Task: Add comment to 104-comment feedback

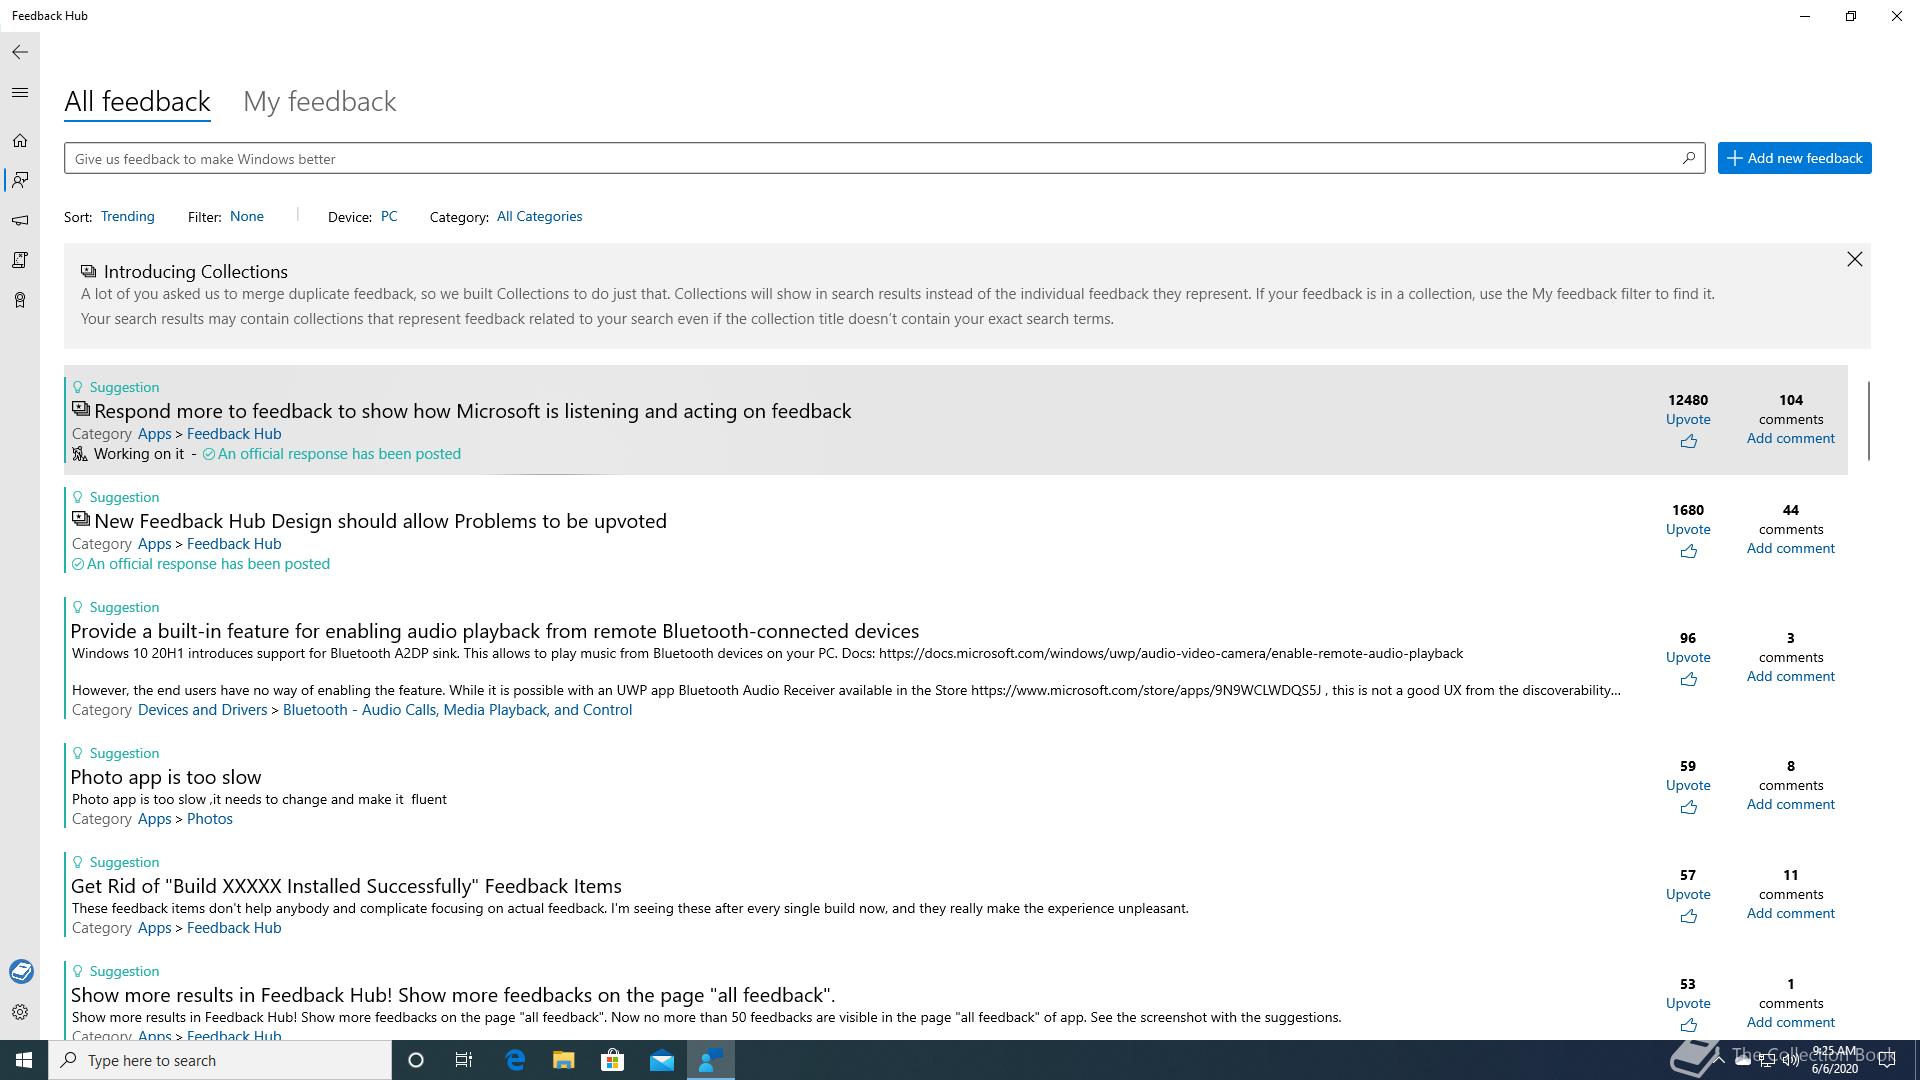Action: click(1790, 438)
